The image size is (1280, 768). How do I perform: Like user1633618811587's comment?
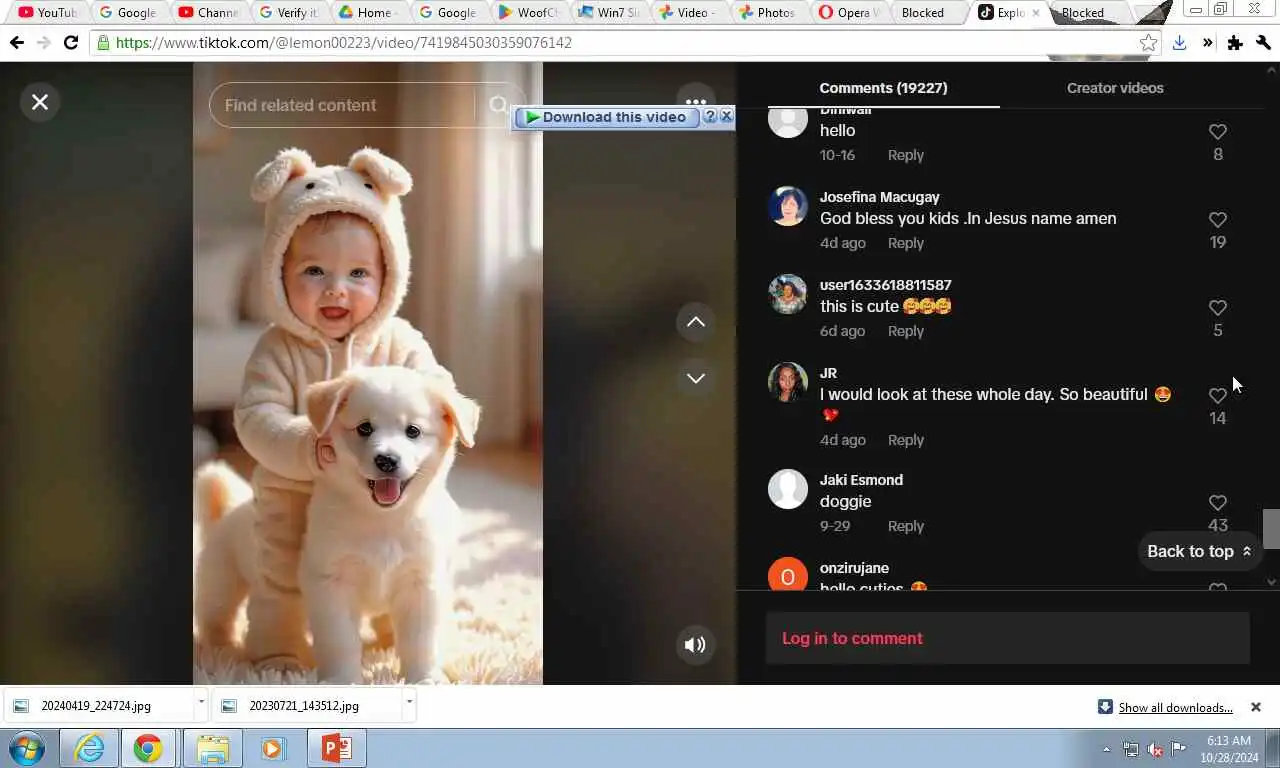(1217, 308)
